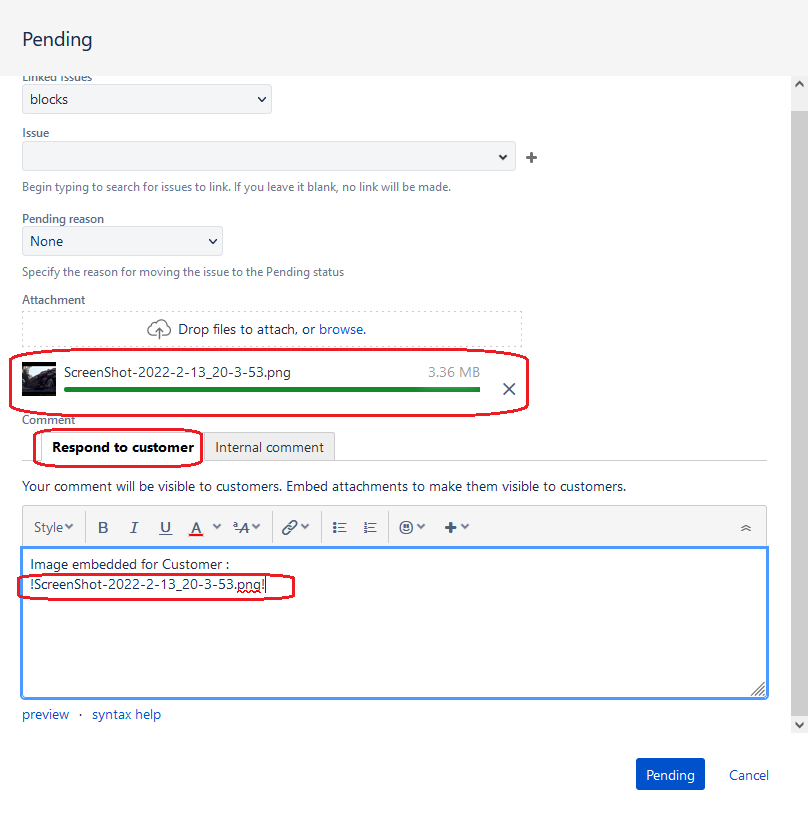The width and height of the screenshot is (810, 816).
Task: Click the 3.36 MB file size text
Action: click(453, 372)
